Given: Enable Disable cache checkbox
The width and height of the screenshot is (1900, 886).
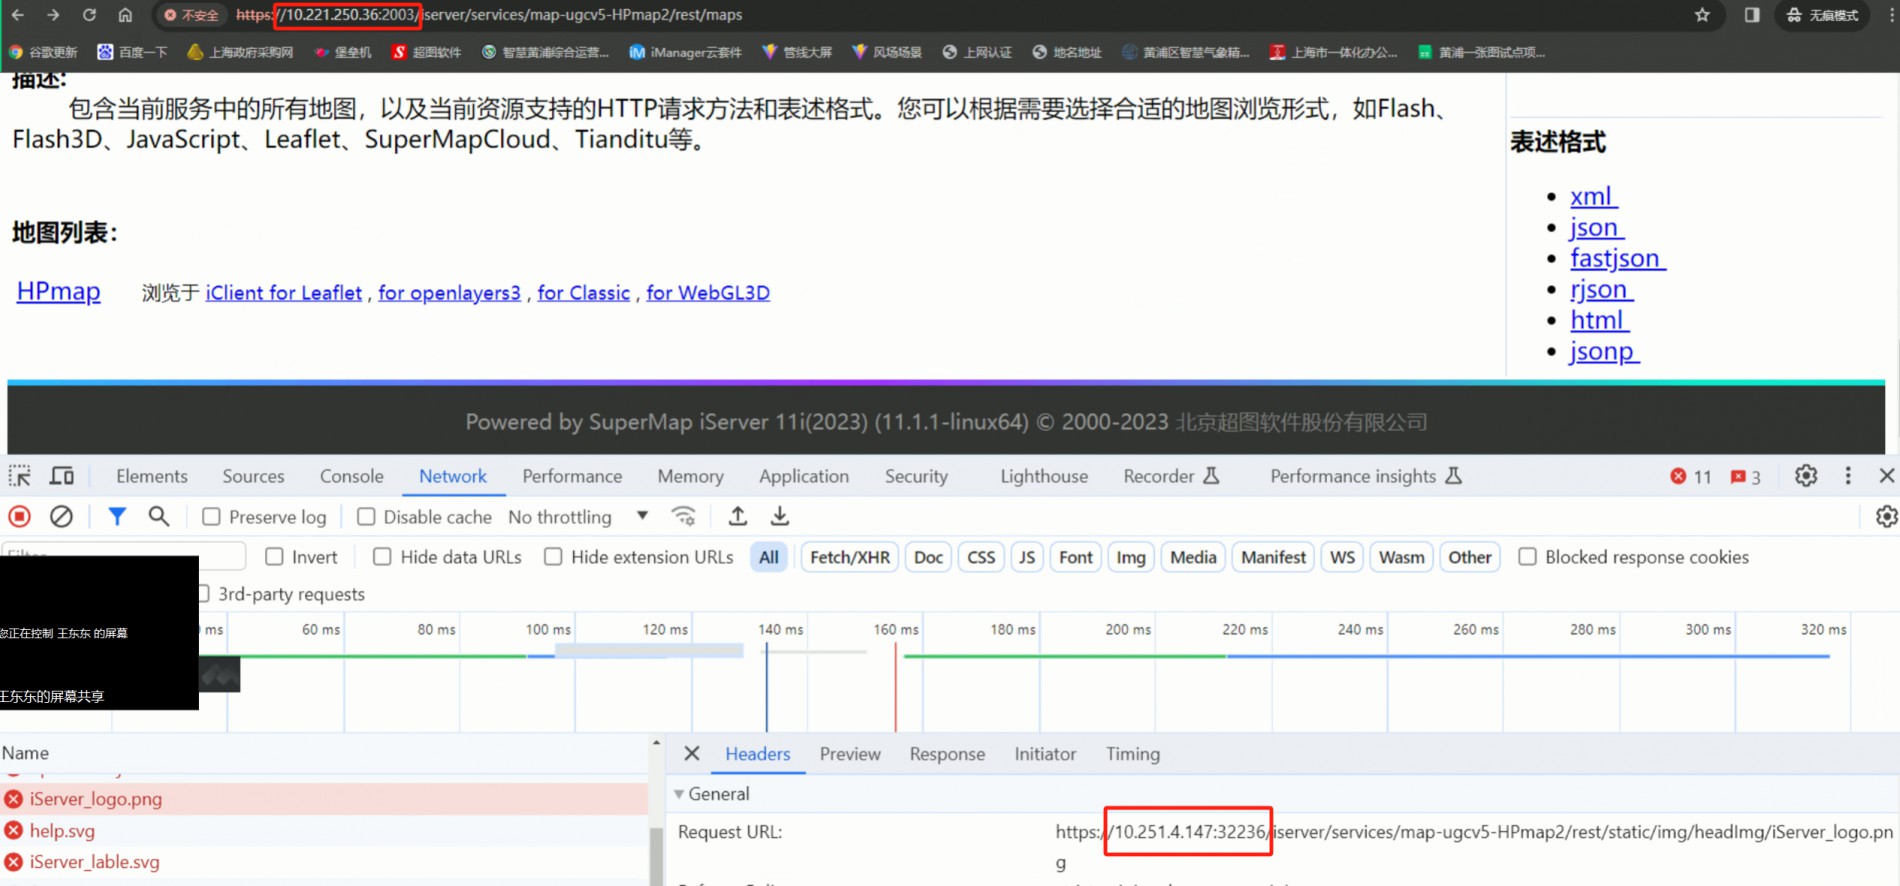Looking at the screenshot, I should point(366,517).
